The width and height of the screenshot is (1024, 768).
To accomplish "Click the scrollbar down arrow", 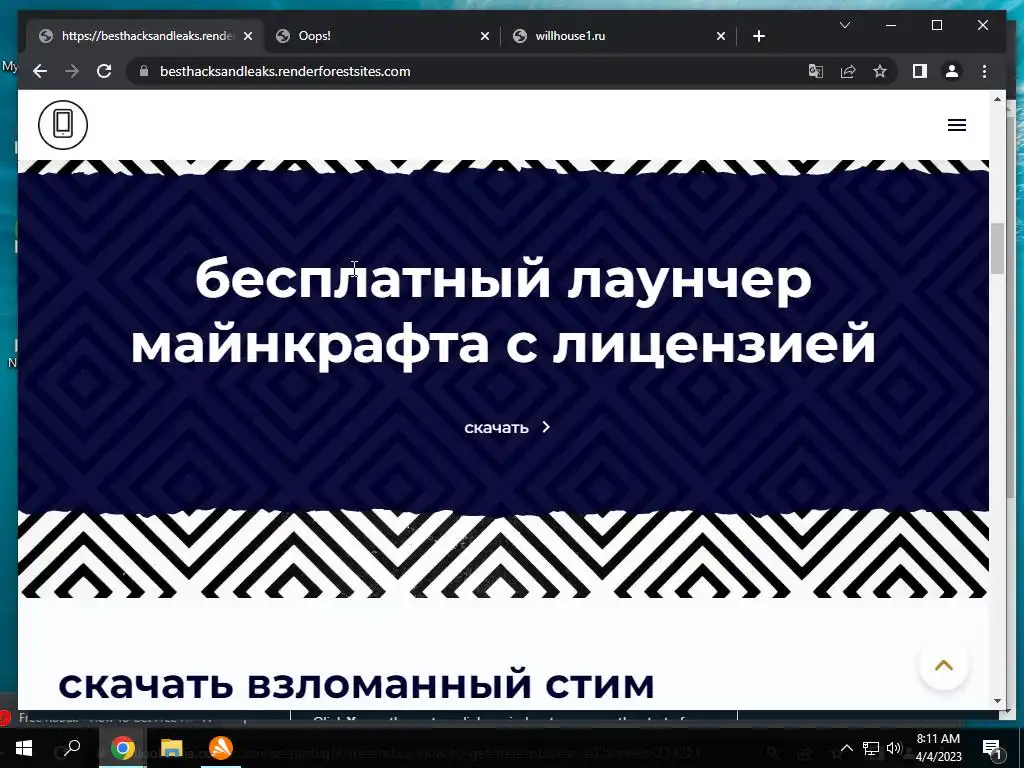I will [x=997, y=701].
